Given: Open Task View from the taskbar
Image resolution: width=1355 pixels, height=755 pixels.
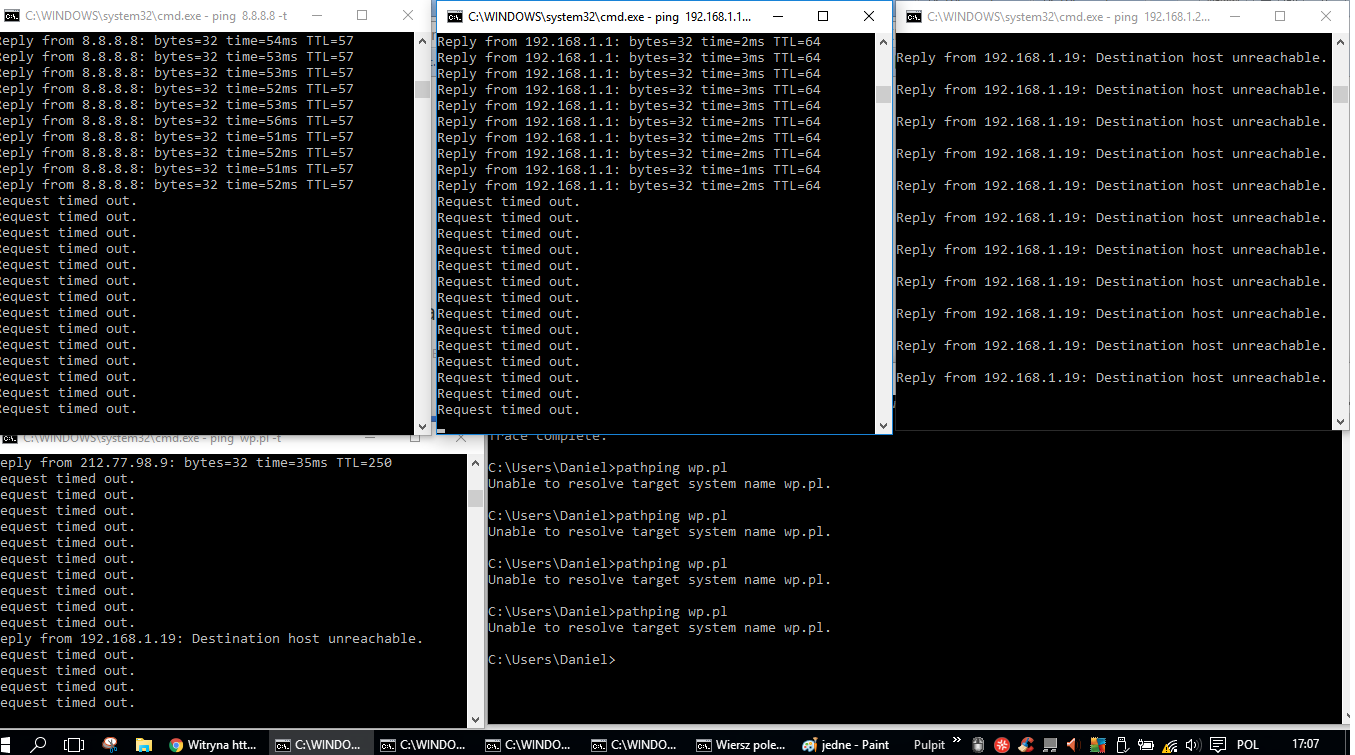Looking at the screenshot, I should pos(74,744).
